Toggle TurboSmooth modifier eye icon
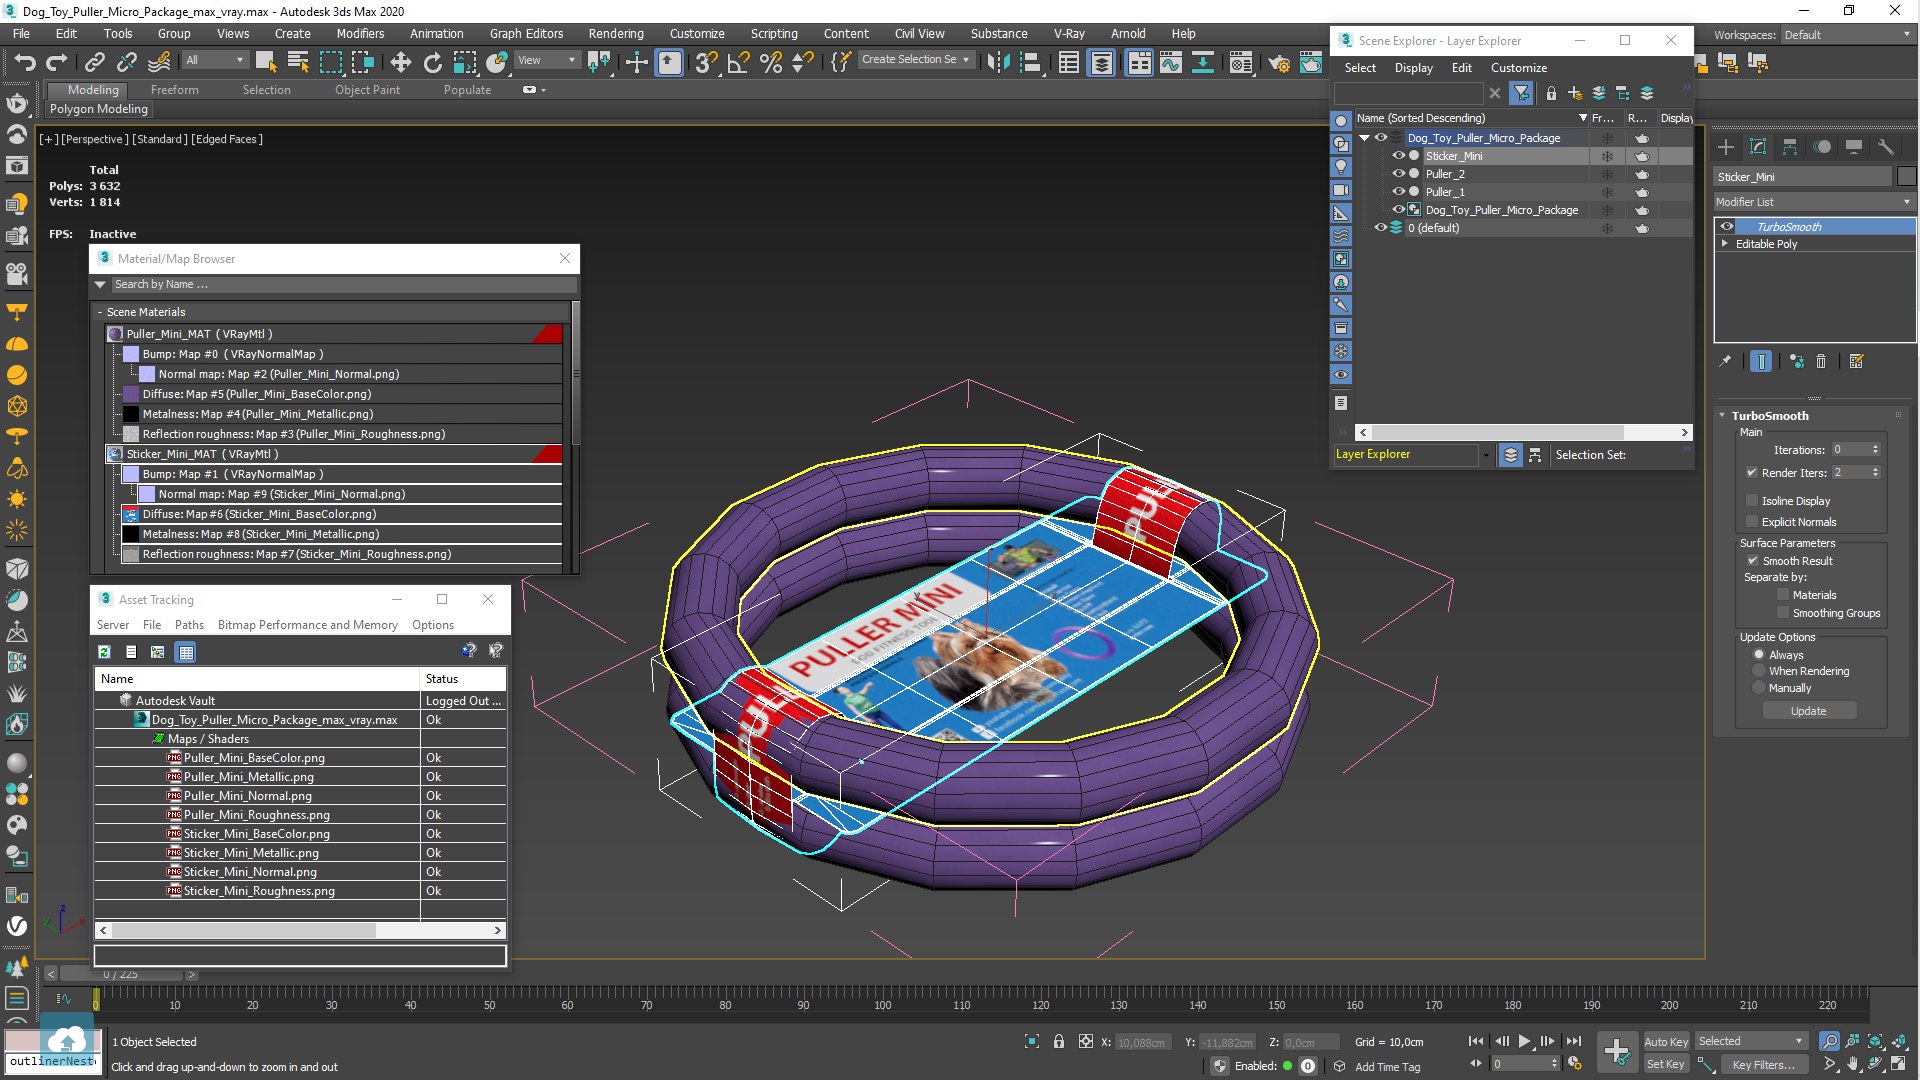Image resolution: width=1920 pixels, height=1080 pixels. coord(1727,227)
